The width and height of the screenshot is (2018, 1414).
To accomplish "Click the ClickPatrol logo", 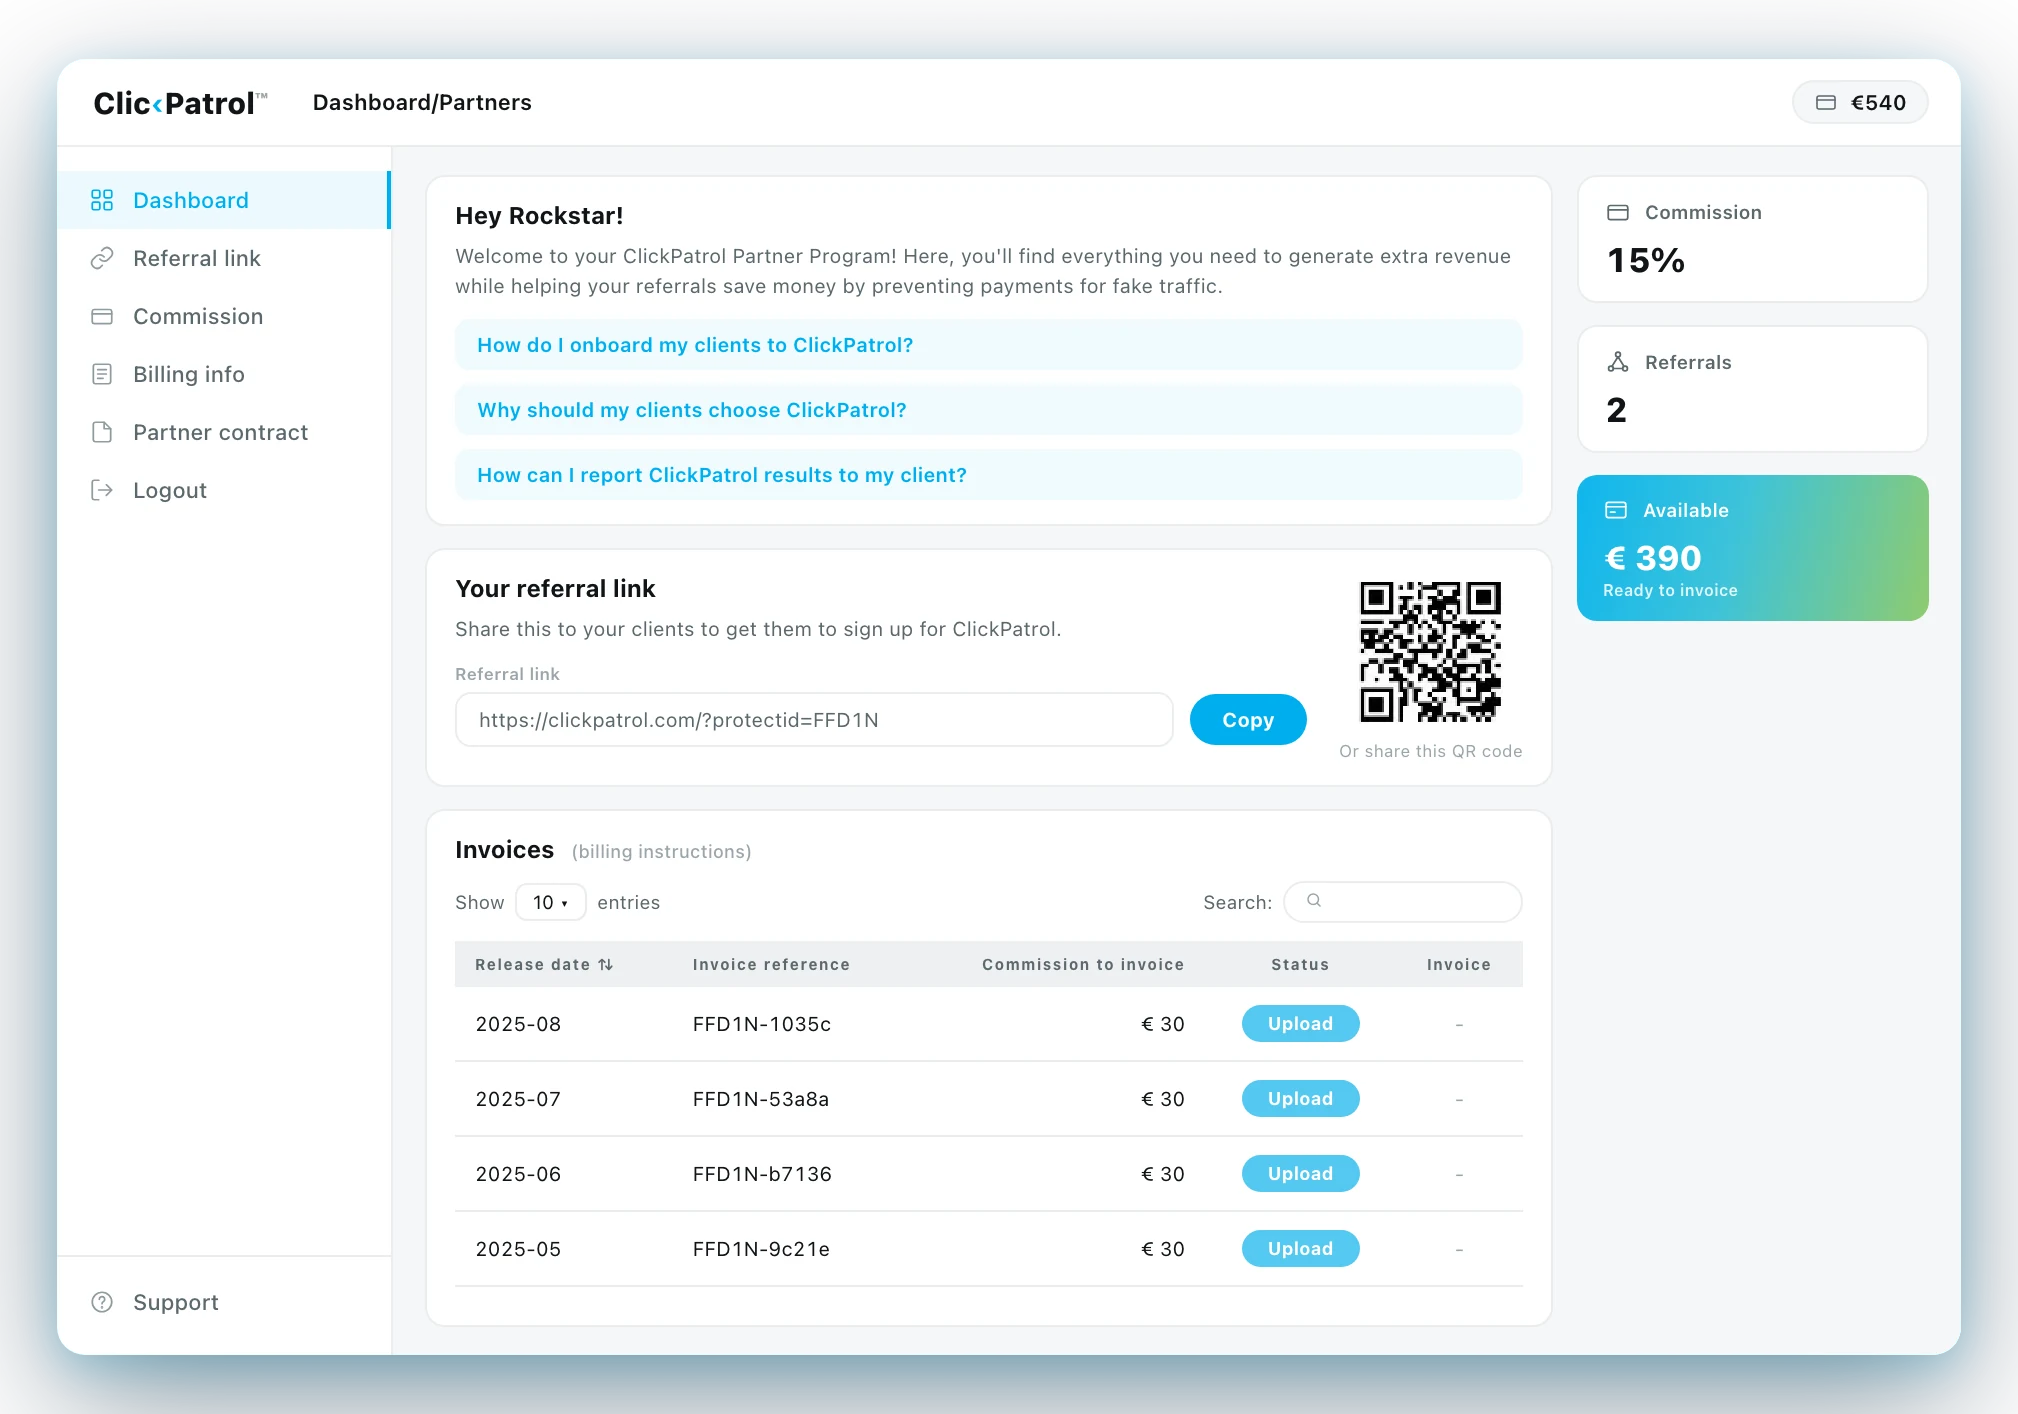I will coord(180,103).
